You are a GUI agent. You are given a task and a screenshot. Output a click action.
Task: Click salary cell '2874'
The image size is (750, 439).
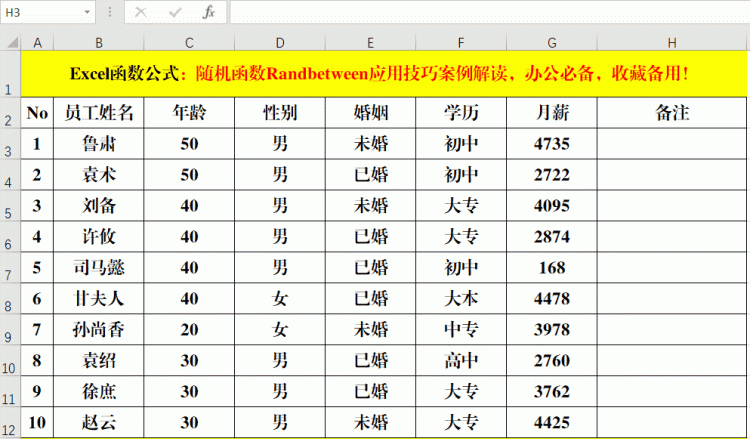point(552,237)
